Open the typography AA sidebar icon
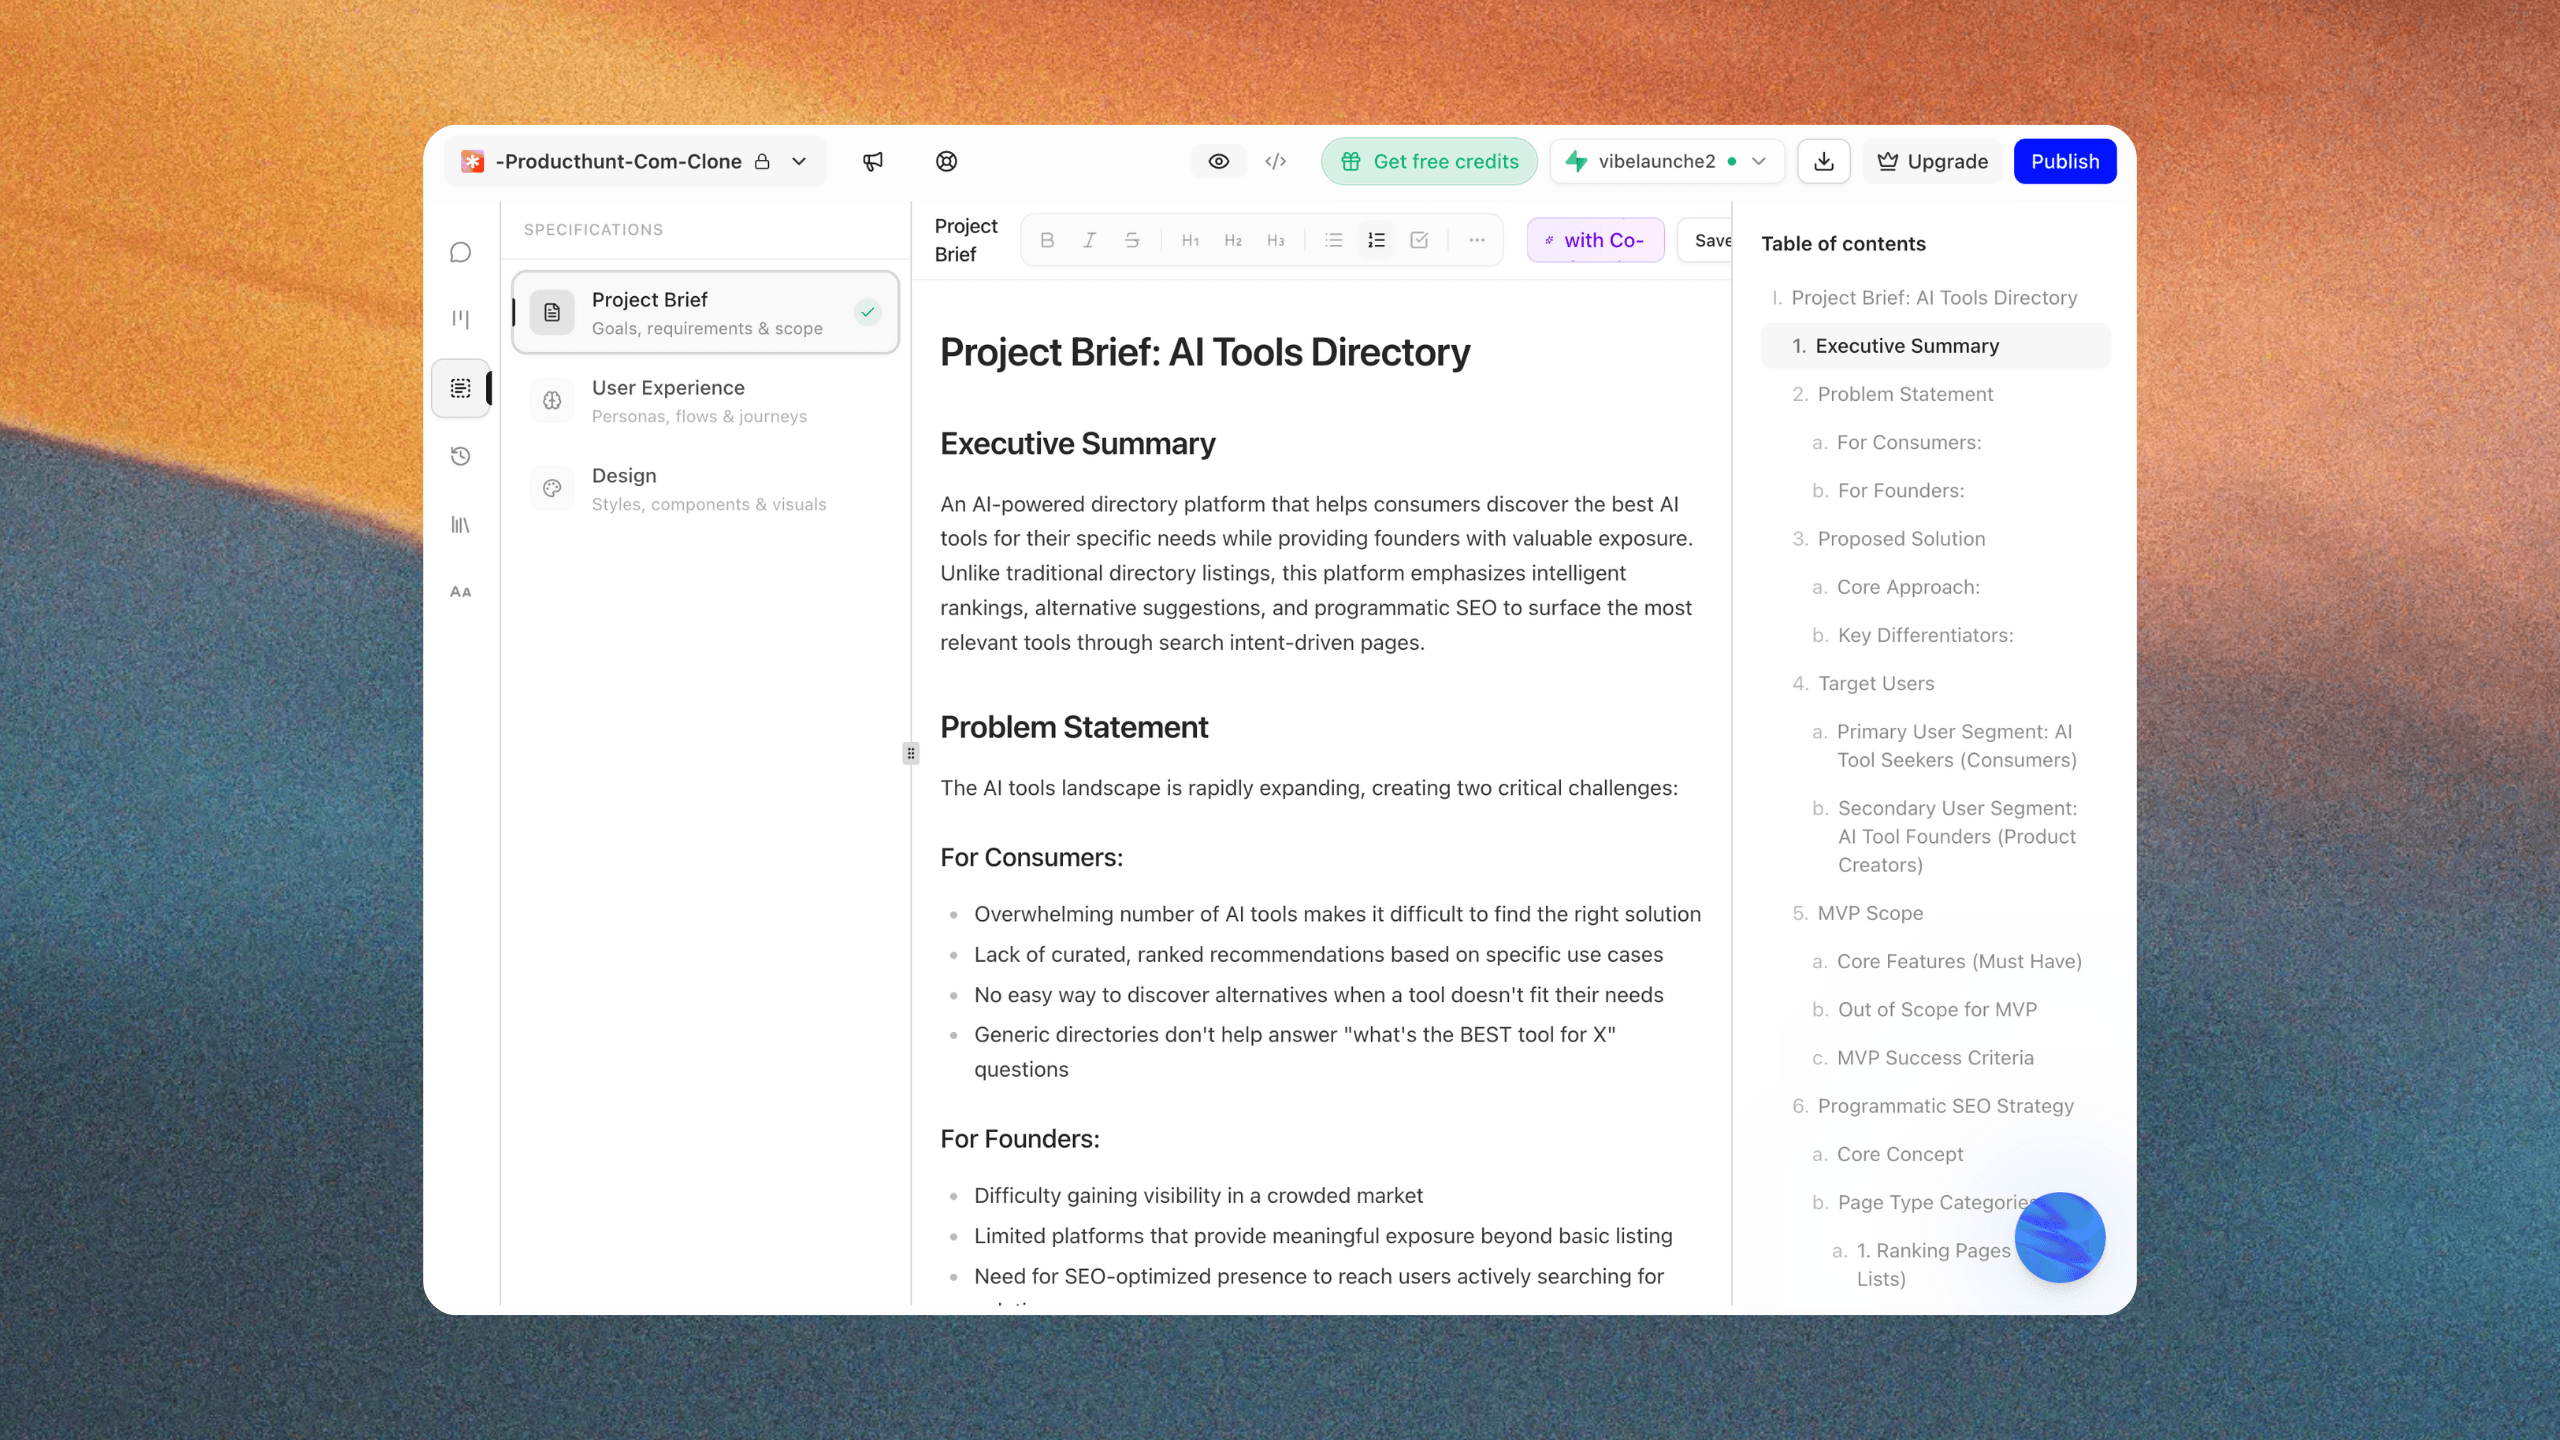2560x1440 pixels. pos(460,592)
